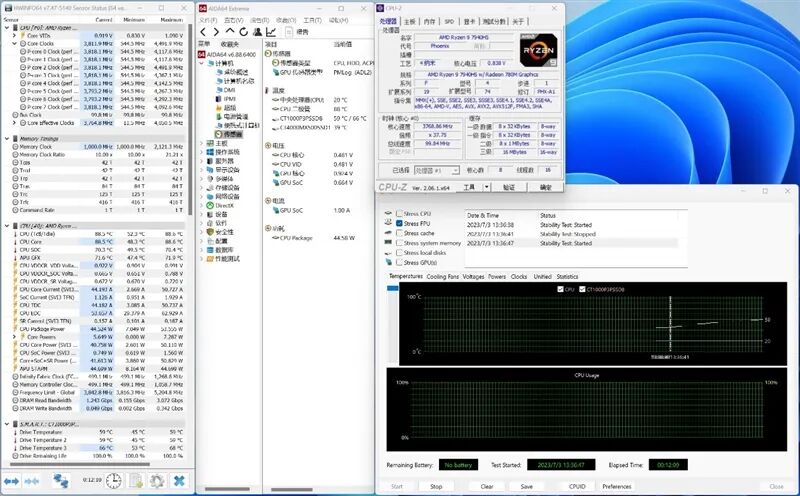Enable Stress system memory checkbox

pos(399,243)
